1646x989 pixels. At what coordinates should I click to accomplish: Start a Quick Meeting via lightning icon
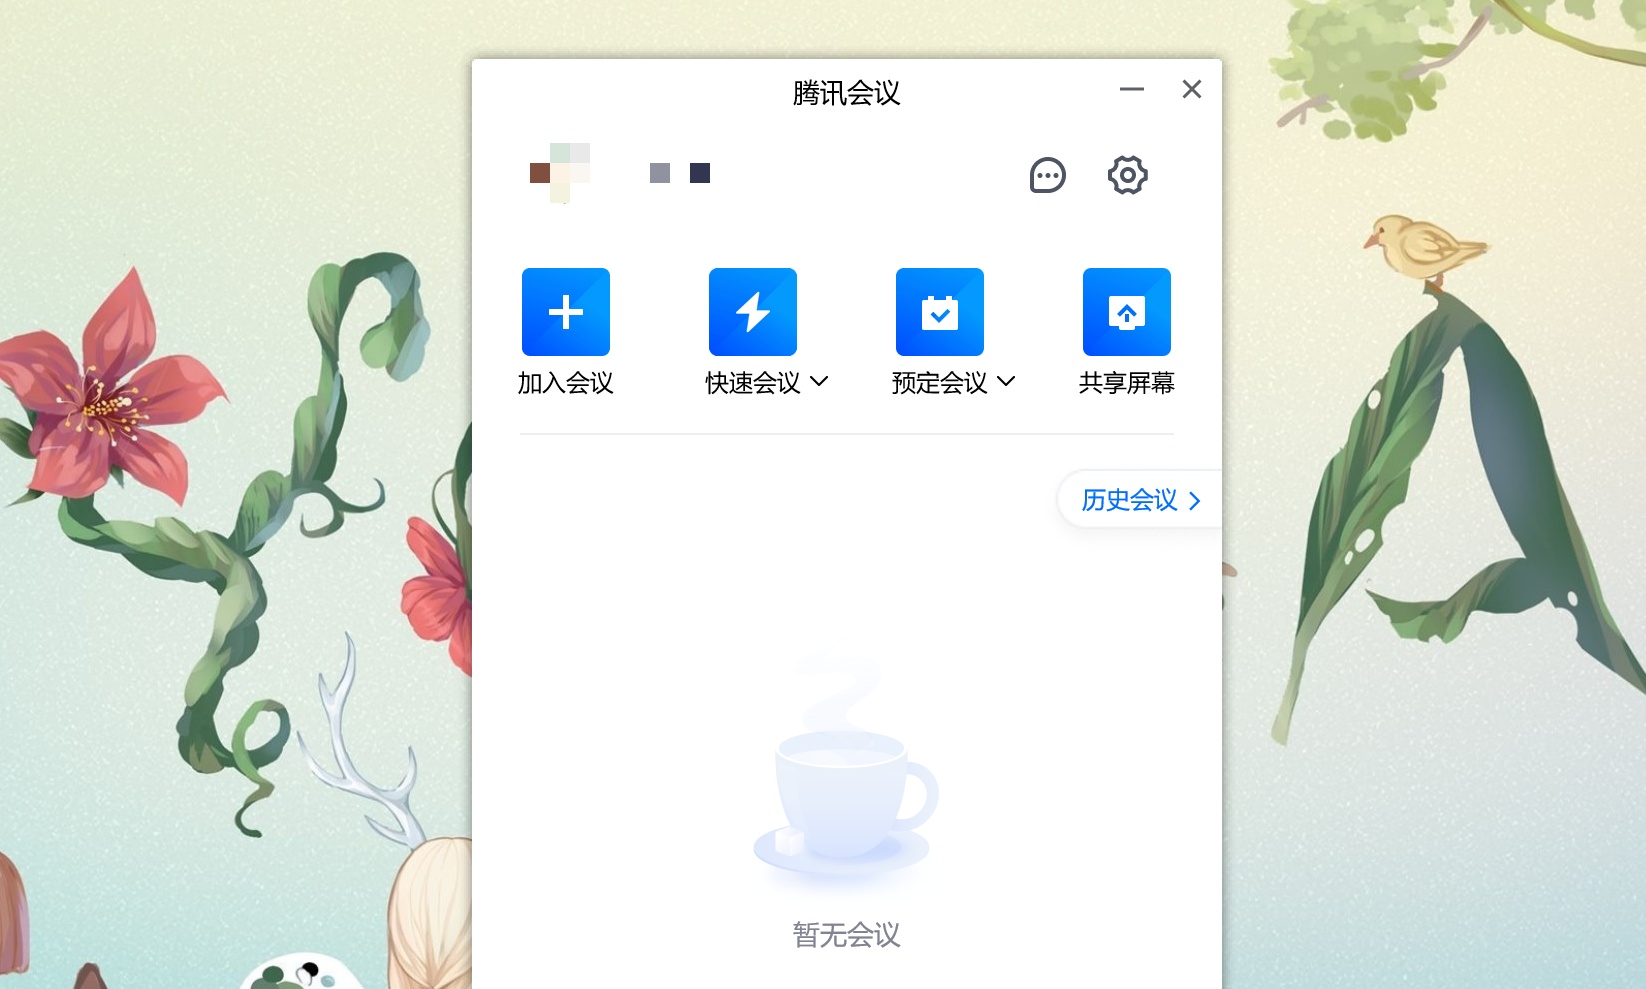(x=753, y=312)
